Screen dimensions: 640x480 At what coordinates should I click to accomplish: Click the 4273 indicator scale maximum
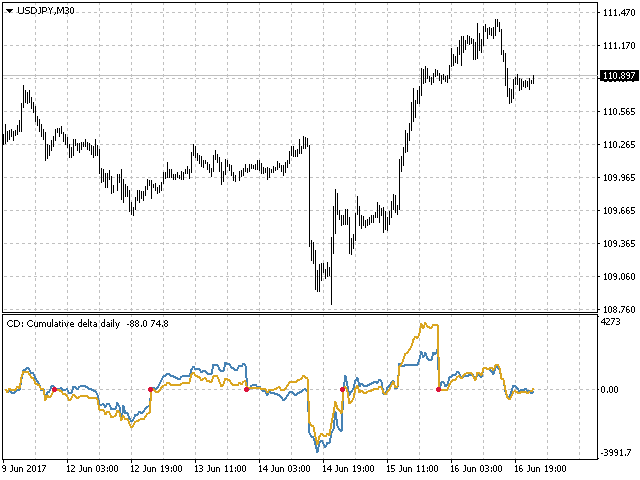[611, 322]
